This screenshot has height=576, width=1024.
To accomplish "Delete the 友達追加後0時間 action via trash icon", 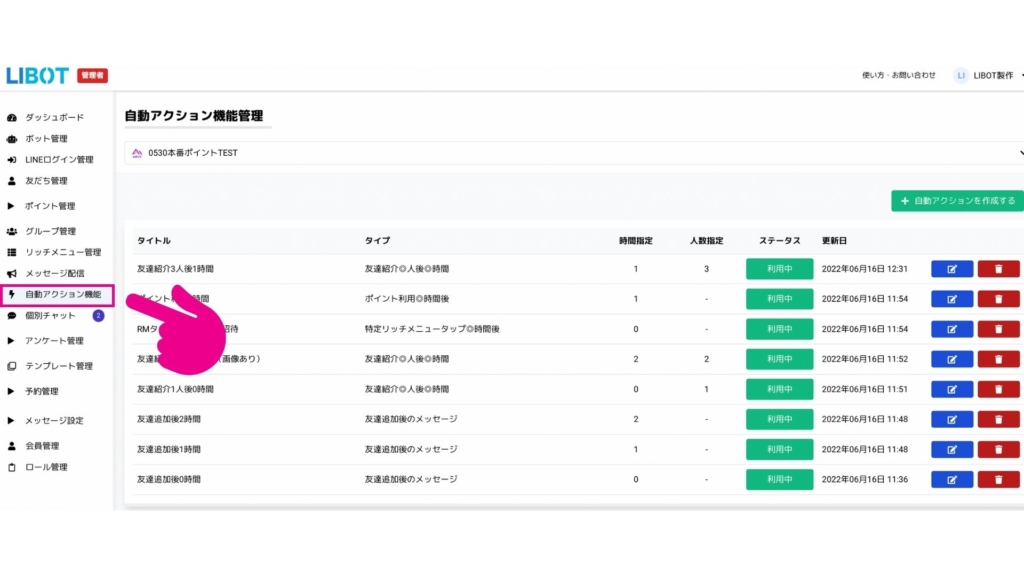I will click(x=998, y=479).
